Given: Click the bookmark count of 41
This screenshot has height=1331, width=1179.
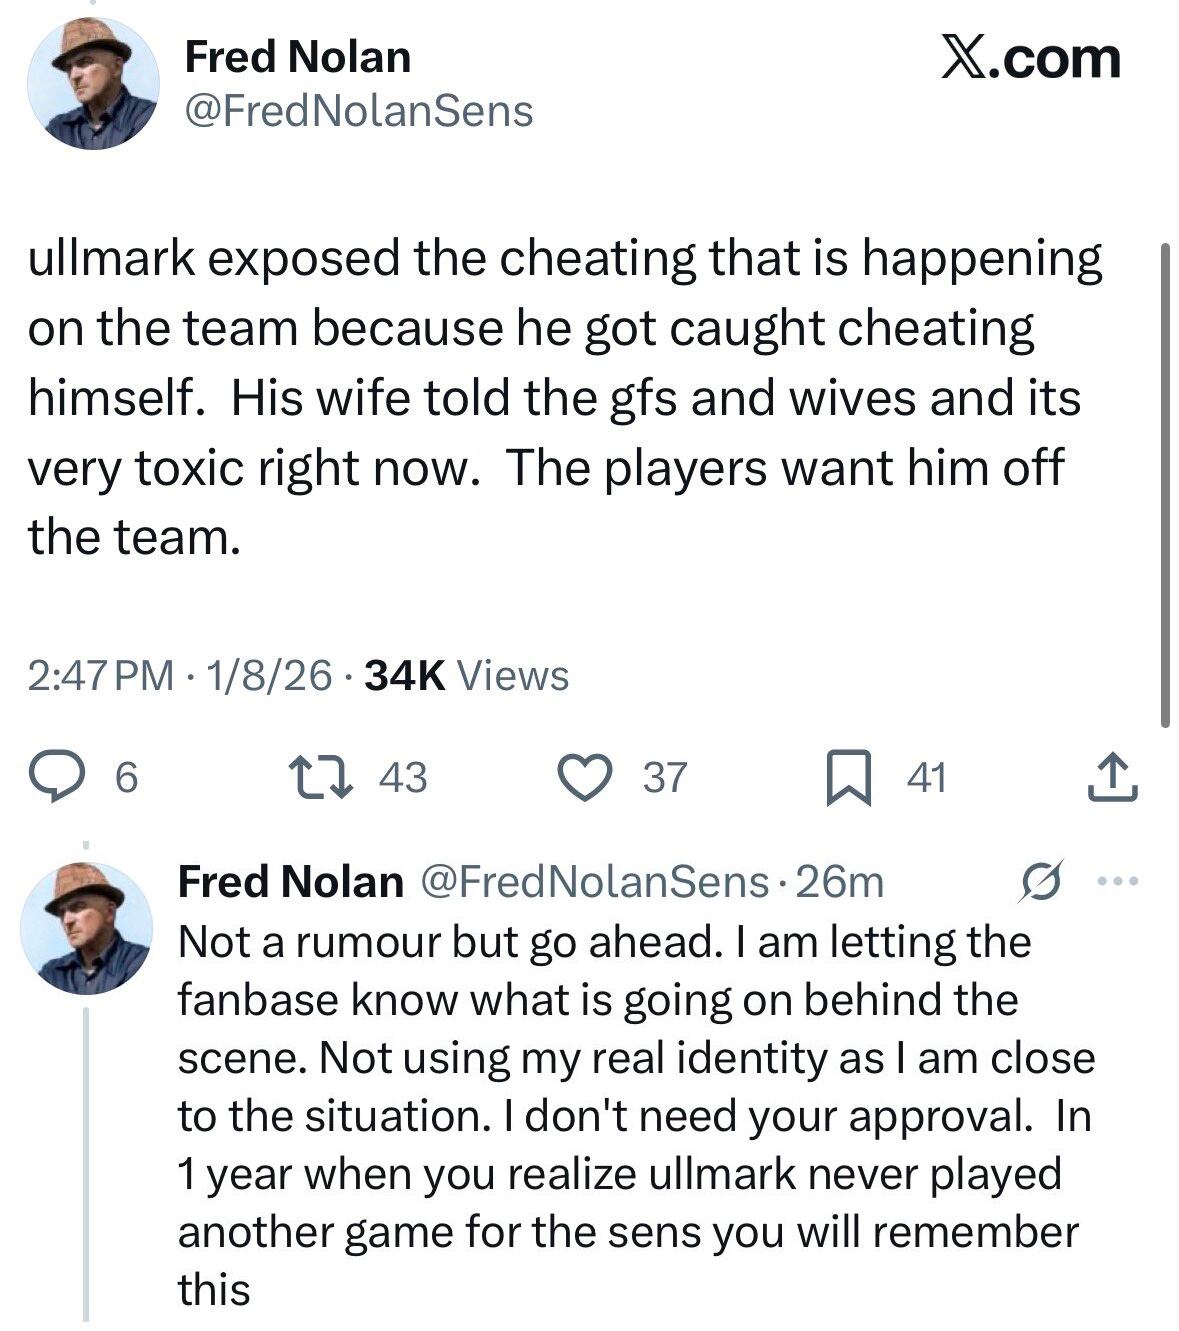Looking at the screenshot, I should coord(926,778).
